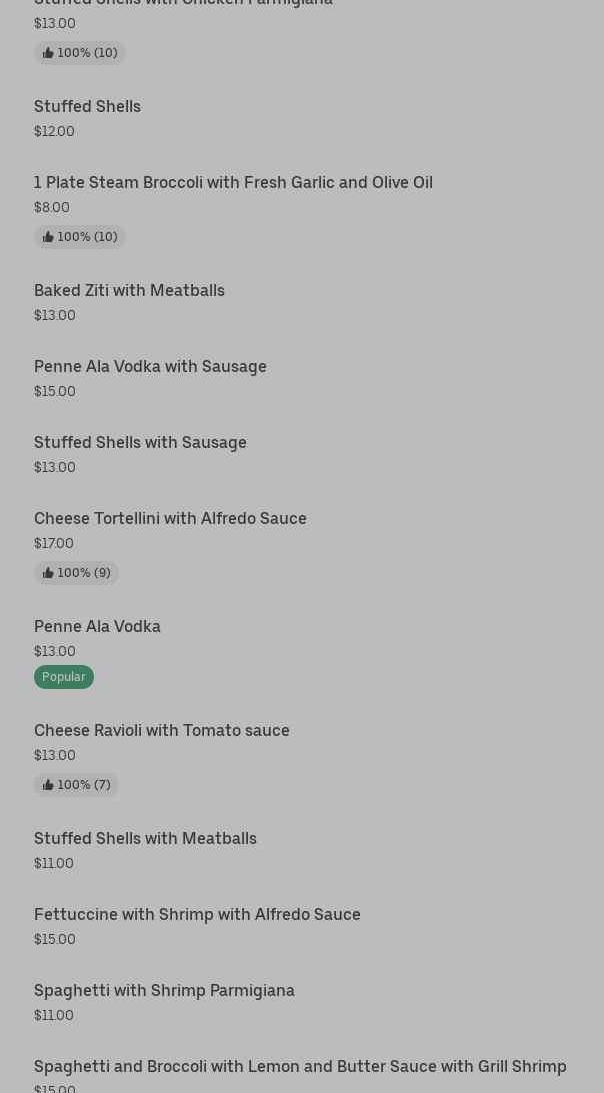Click thumbs-up icon under Cheese Tortellini price

pyautogui.click(x=48, y=573)
